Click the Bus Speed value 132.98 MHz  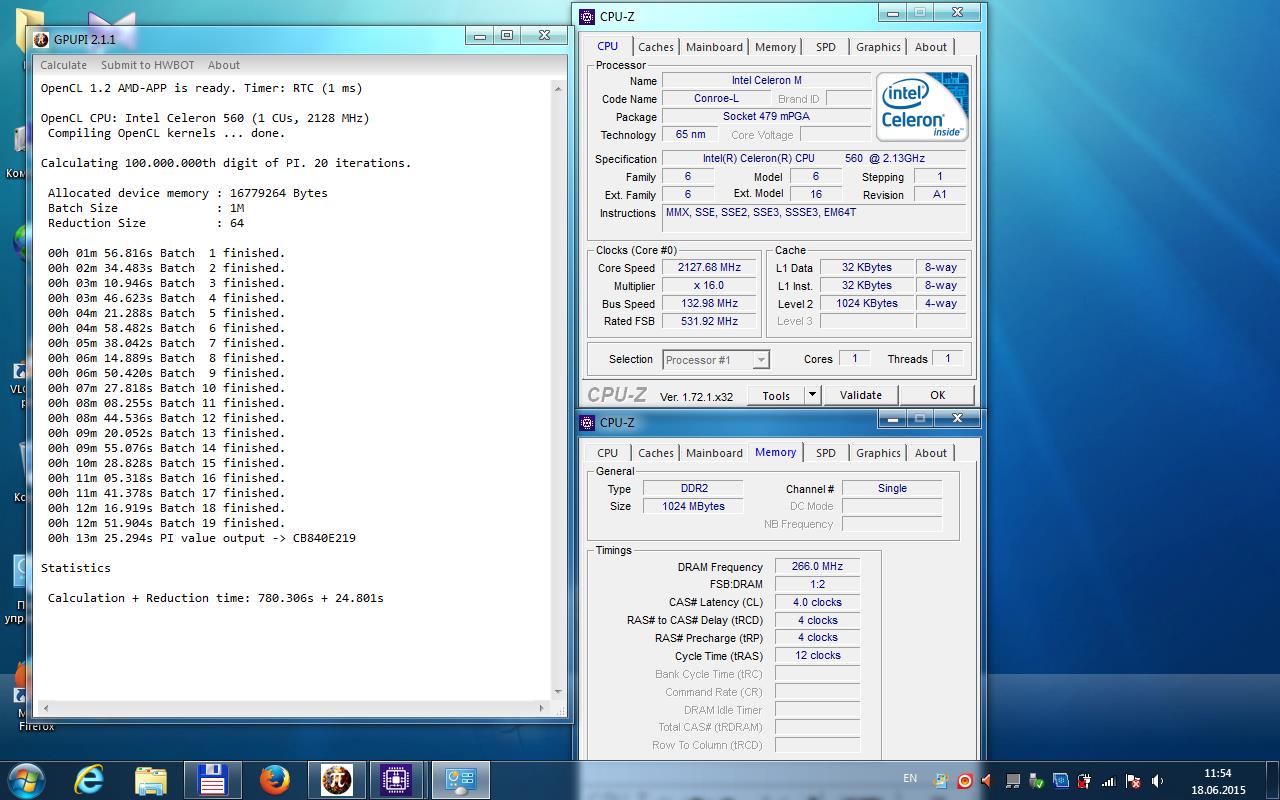pyautogui.click(x=709, y=304)
